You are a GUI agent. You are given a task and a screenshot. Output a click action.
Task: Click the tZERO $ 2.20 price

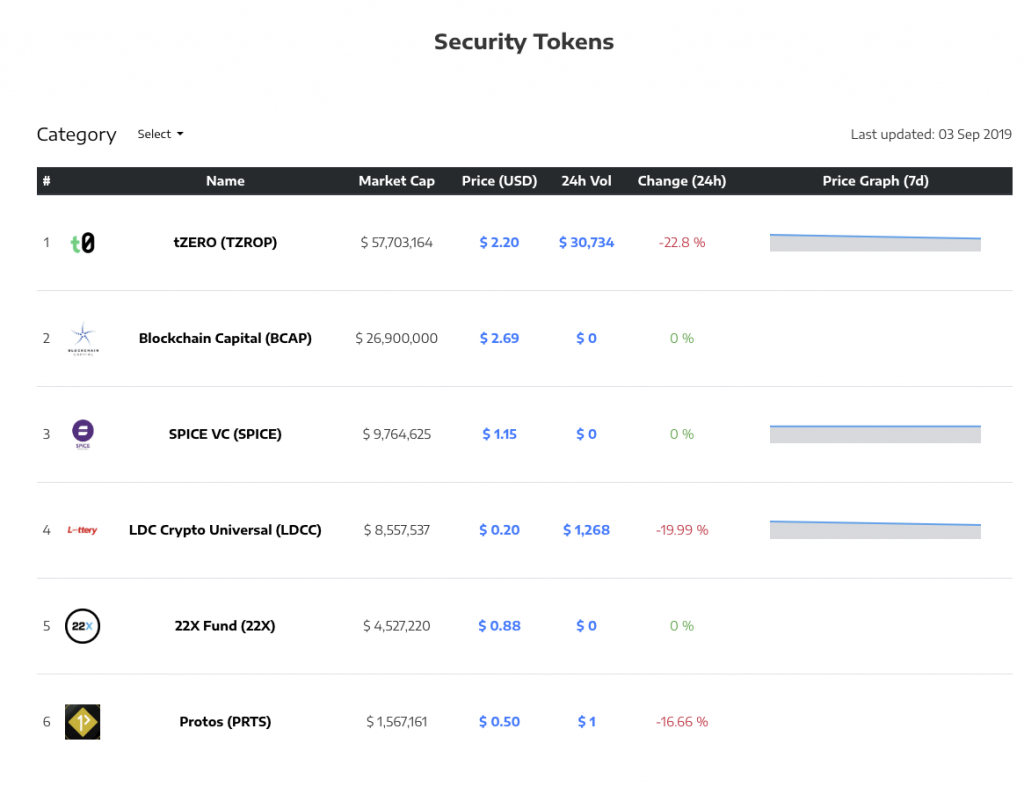(x=499, y=243)
